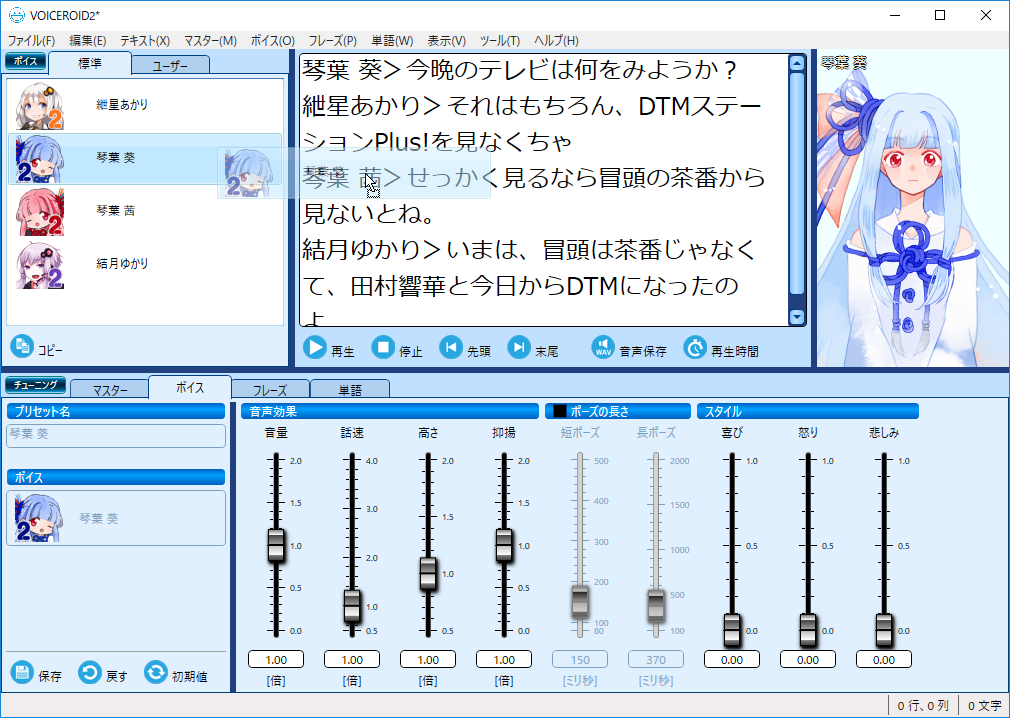Viewport: 1010px width, 718px height.
Task: Click the 喜び value field
Action: pyautogui.click(x=732, y=659)
